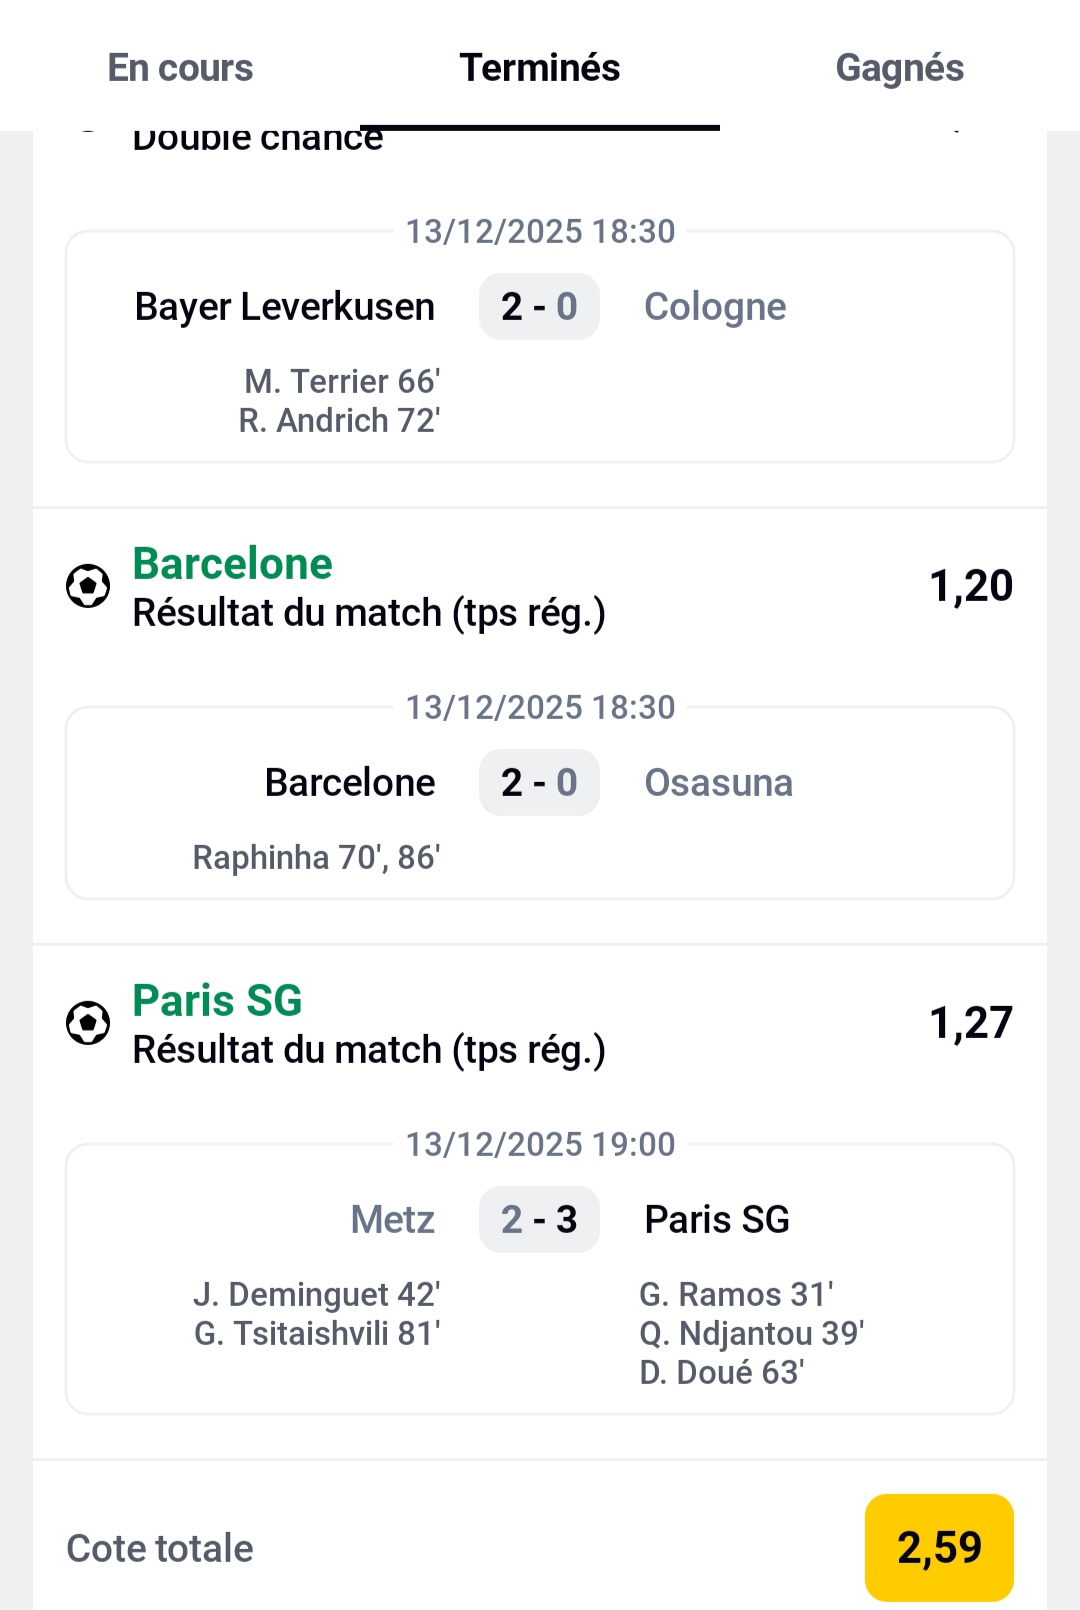
Task: Switch to the En cours tab
Action: click(180, 67)
